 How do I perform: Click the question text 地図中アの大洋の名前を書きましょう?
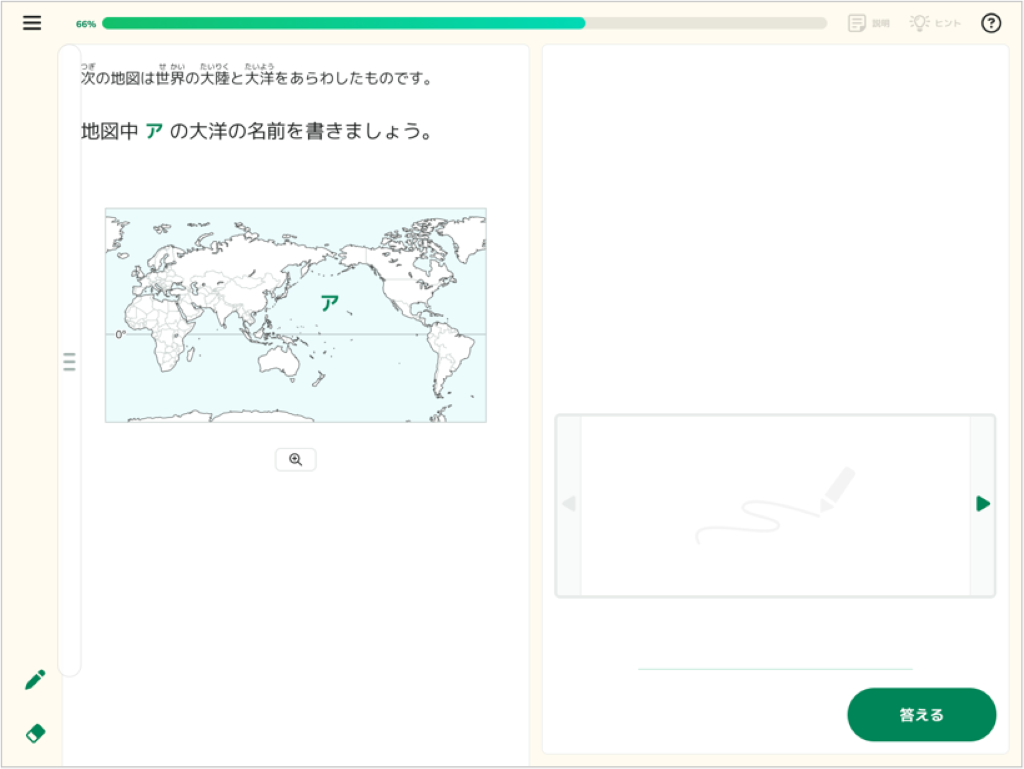[x=256, y=131]
